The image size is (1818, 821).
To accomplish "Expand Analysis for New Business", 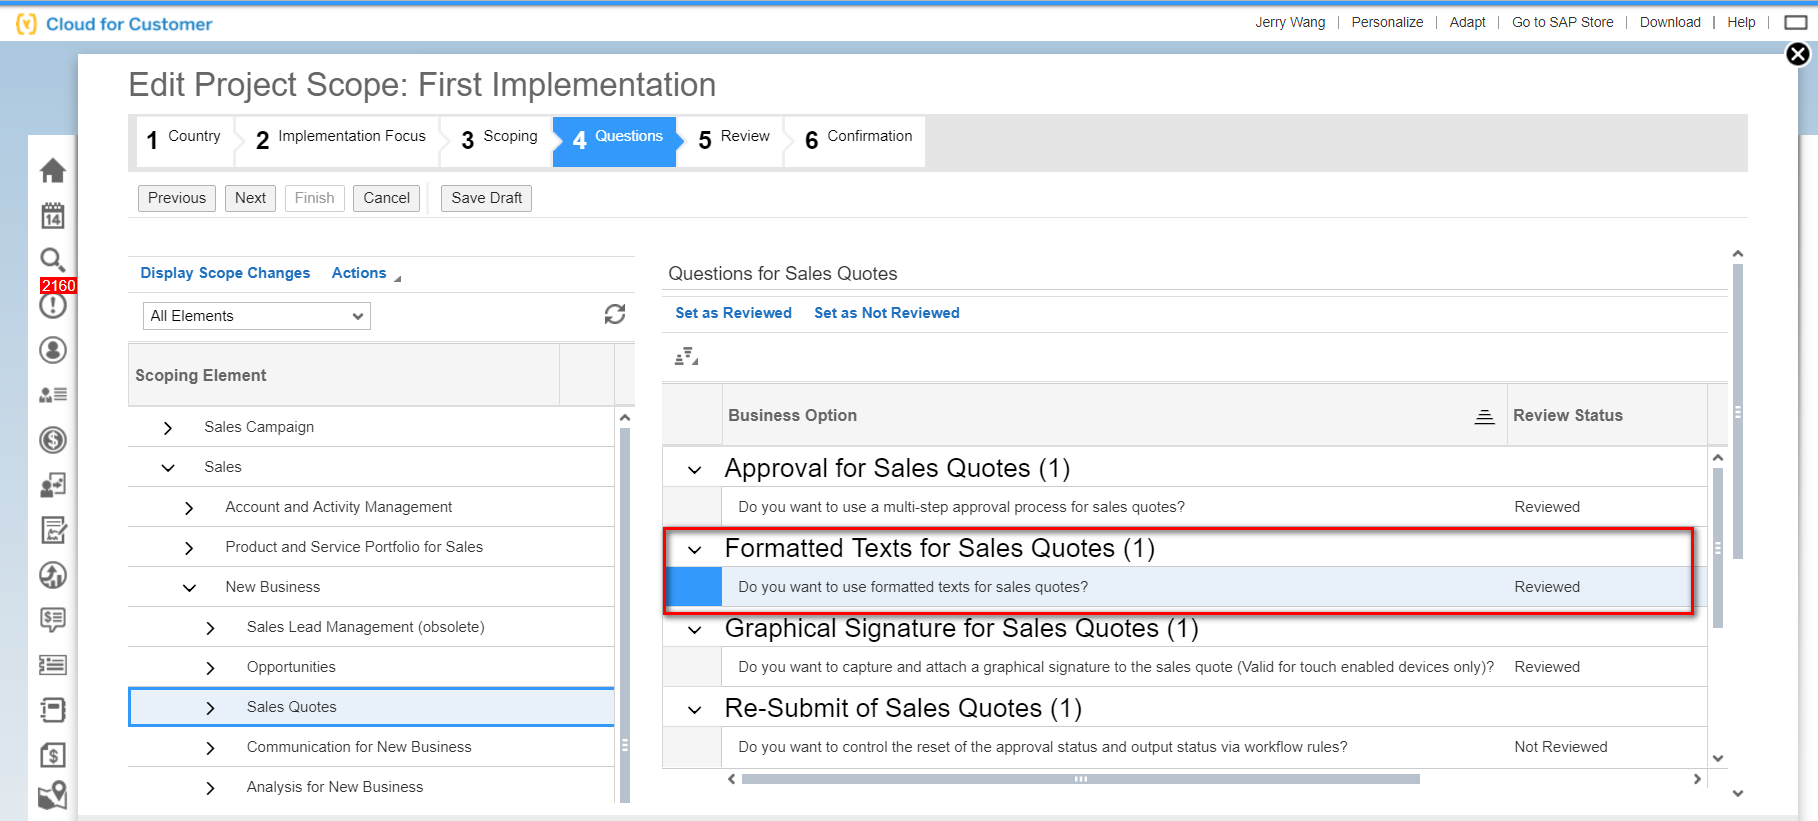I will 210,788.
